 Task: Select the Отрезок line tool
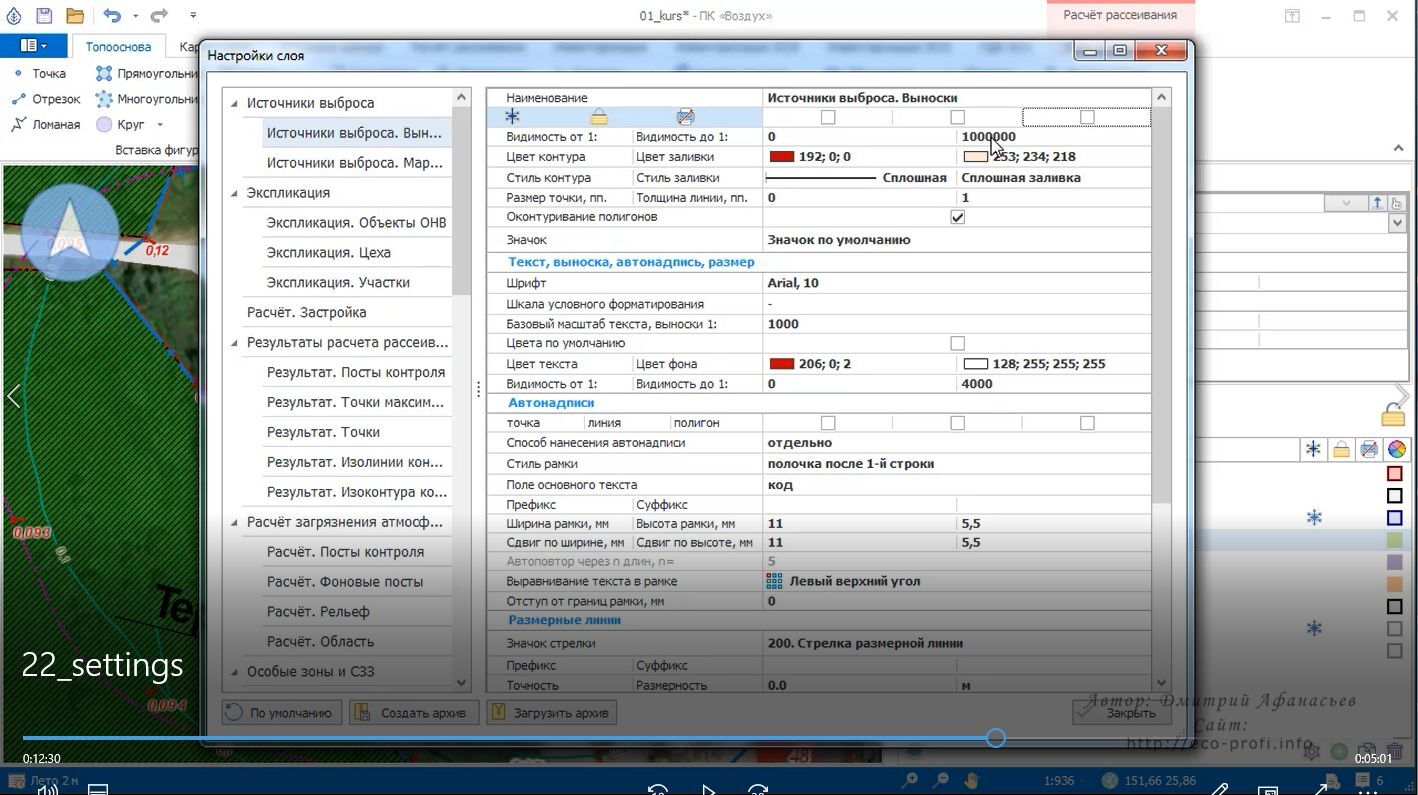point(45,99)
